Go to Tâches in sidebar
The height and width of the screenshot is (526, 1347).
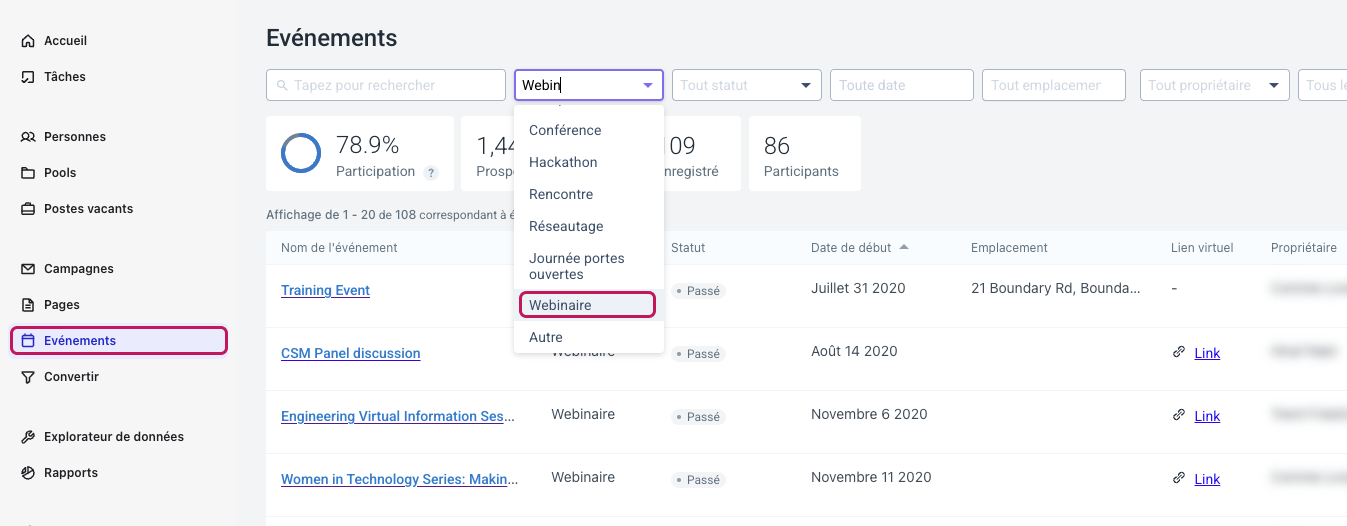click(65, 77)
